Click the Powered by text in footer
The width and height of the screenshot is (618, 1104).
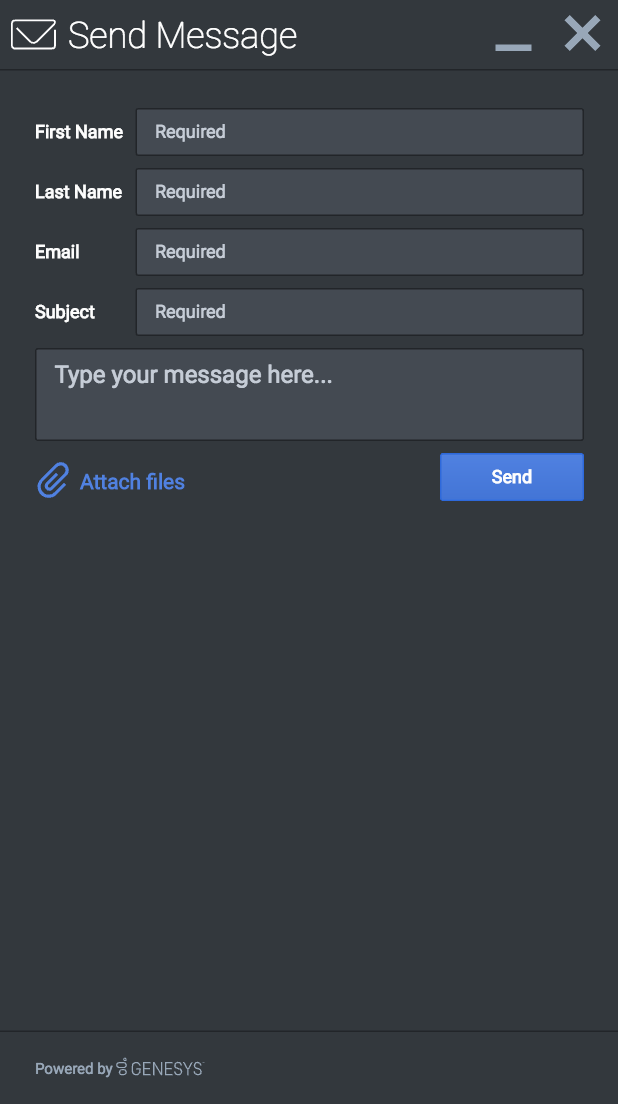click(73, 1069)
